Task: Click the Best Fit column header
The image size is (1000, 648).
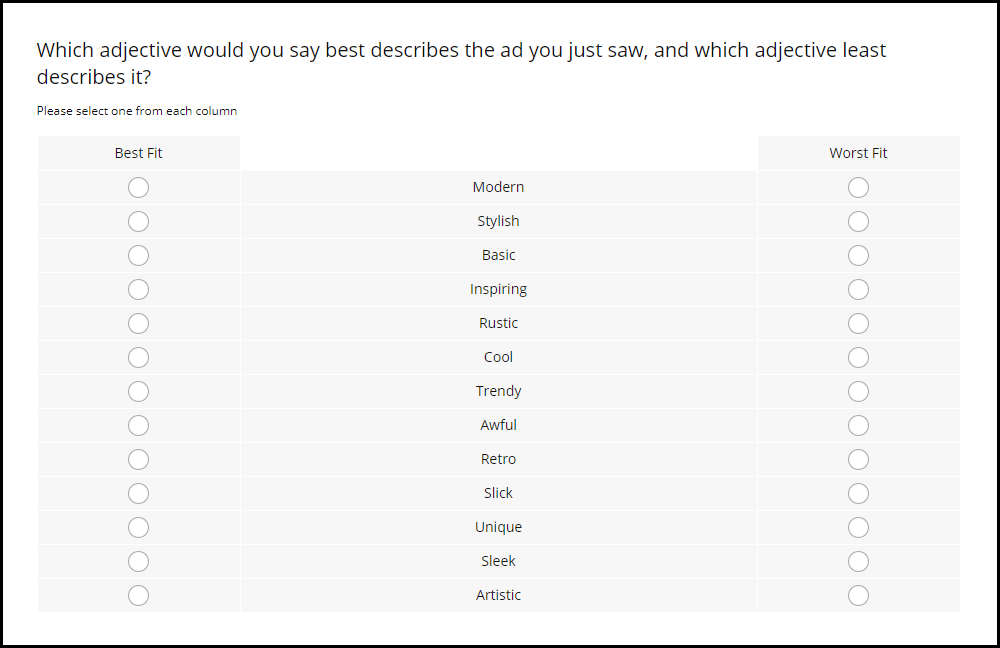Action: pos(138,153)
